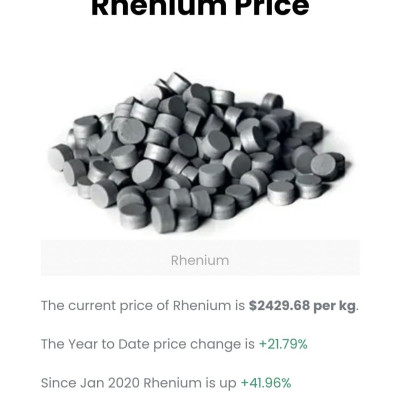Click the word 'Price' in the heading
This screenshot has height=400, width=400.
point(272,7)
